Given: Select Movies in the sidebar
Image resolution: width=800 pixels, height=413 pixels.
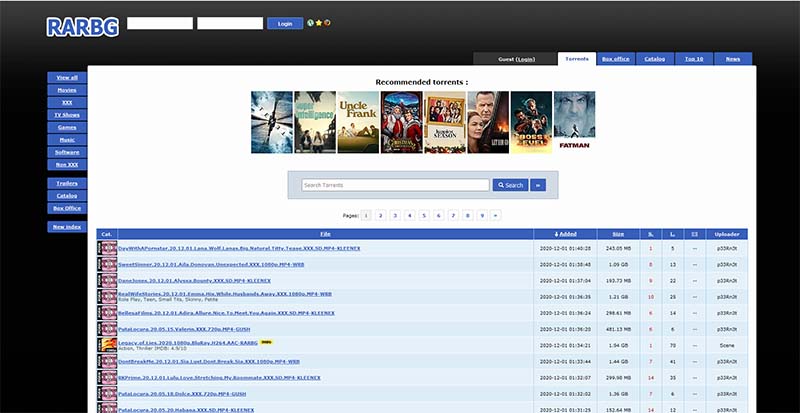Looking at the screenshot, I should (67, 90).
